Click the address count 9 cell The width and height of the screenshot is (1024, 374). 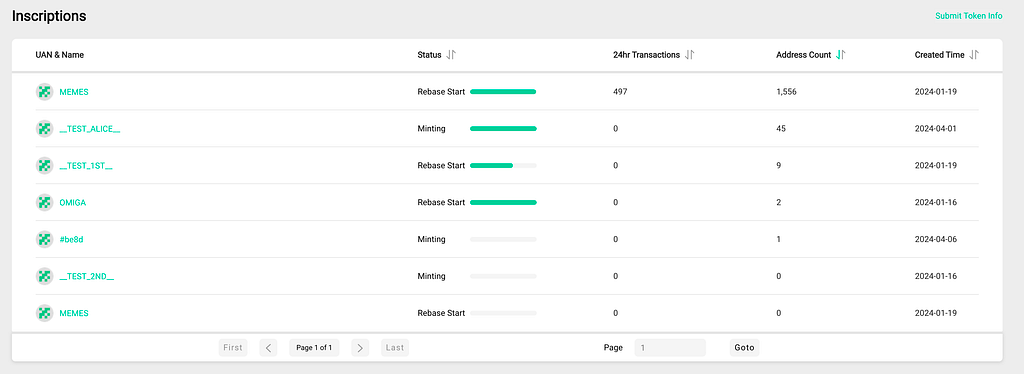coord(778,166)
